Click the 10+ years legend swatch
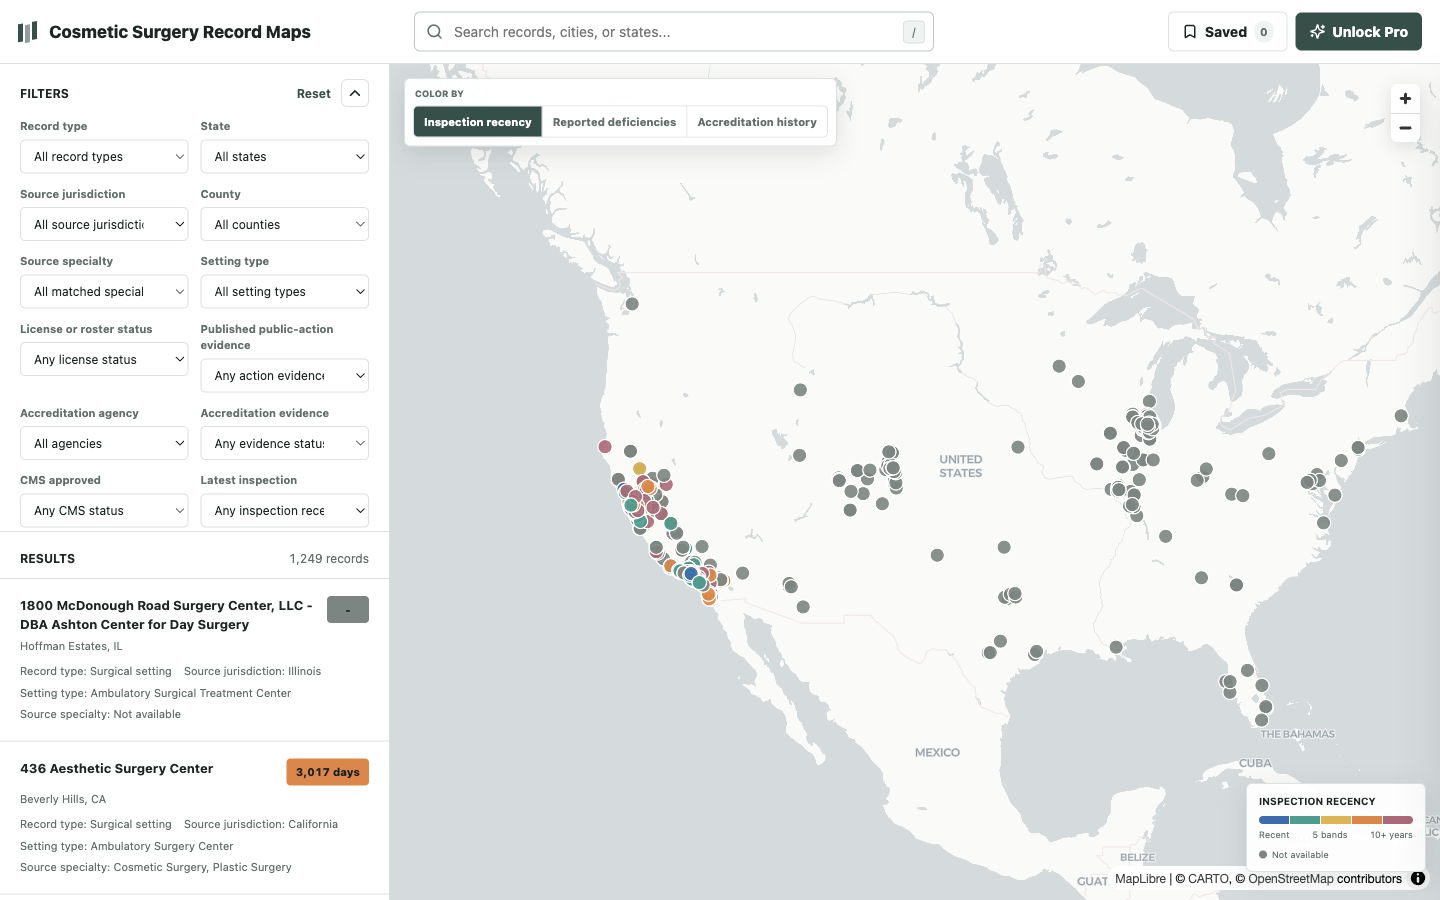The image size is (1440, 900). (x=1398, y=820)
